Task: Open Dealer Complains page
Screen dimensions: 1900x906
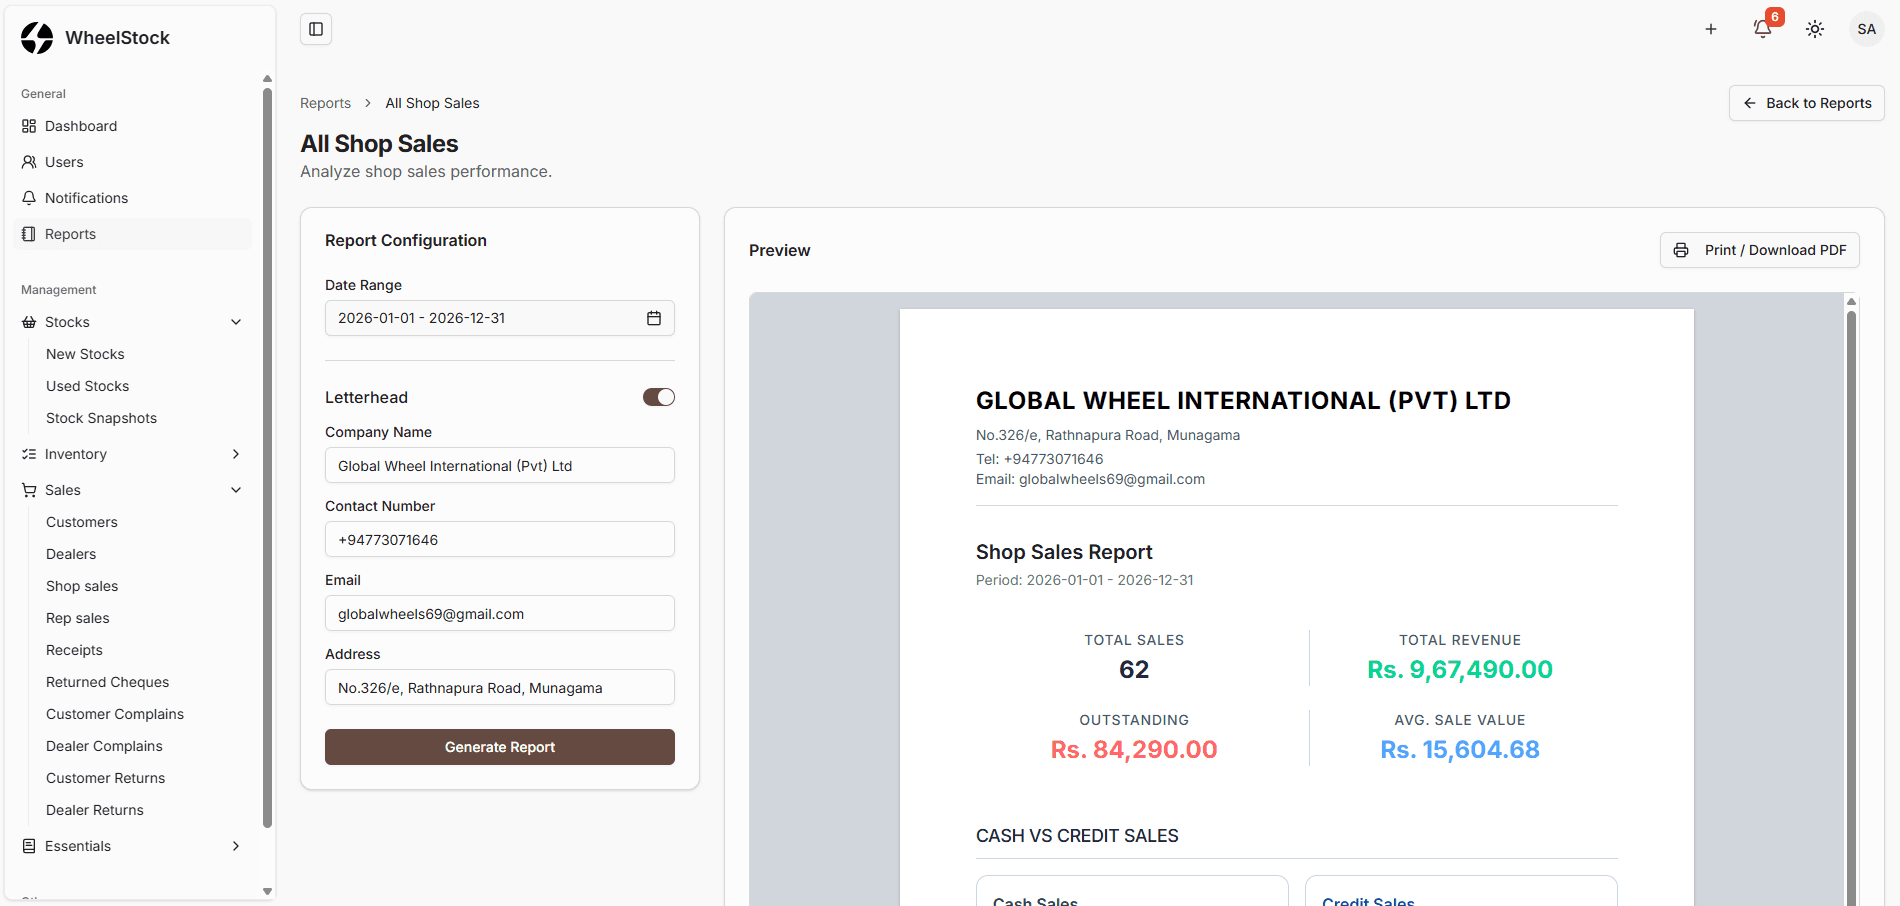Action: (104, 746)
